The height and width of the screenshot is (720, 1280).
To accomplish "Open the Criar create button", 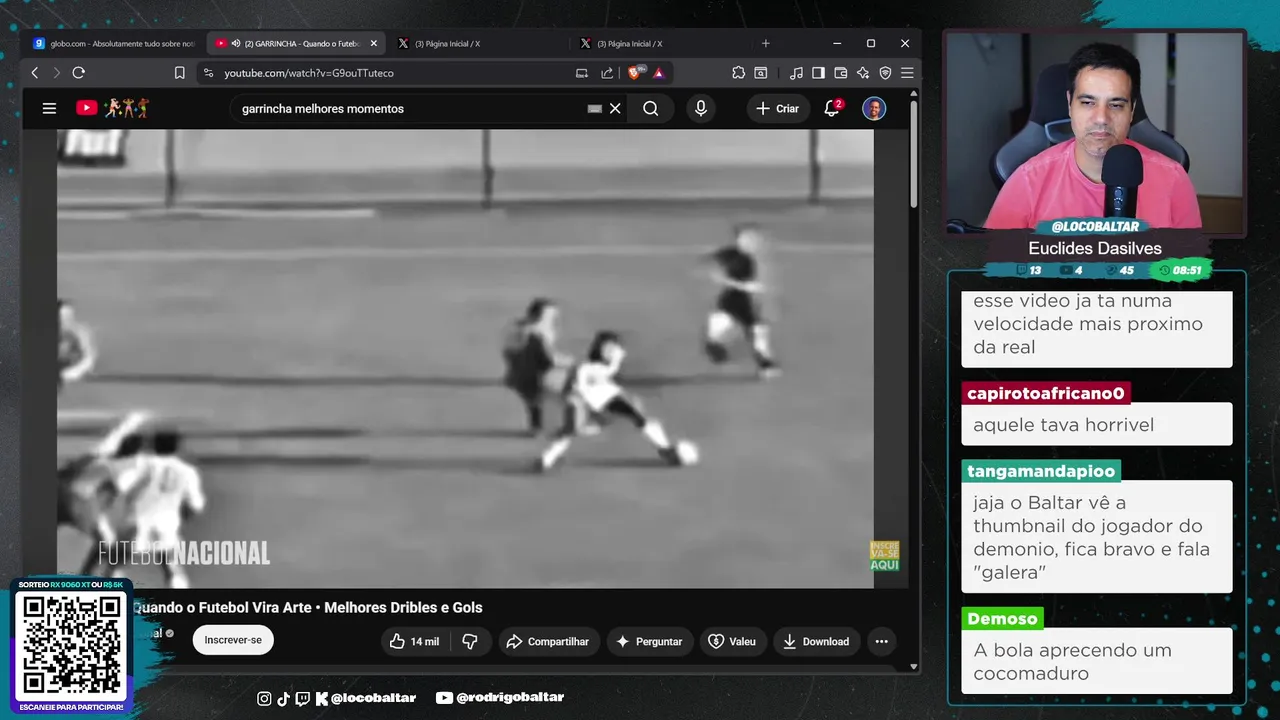I will [x=777, y=108].
